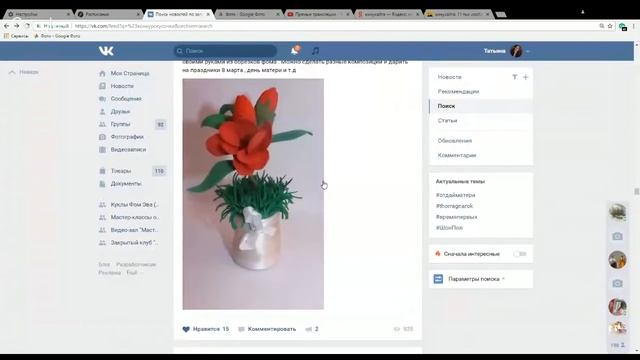Image resolution: width=640 pixels, height=360 pixels.
Task: Select the Комментарии tab
Action: tap(457, 156)
